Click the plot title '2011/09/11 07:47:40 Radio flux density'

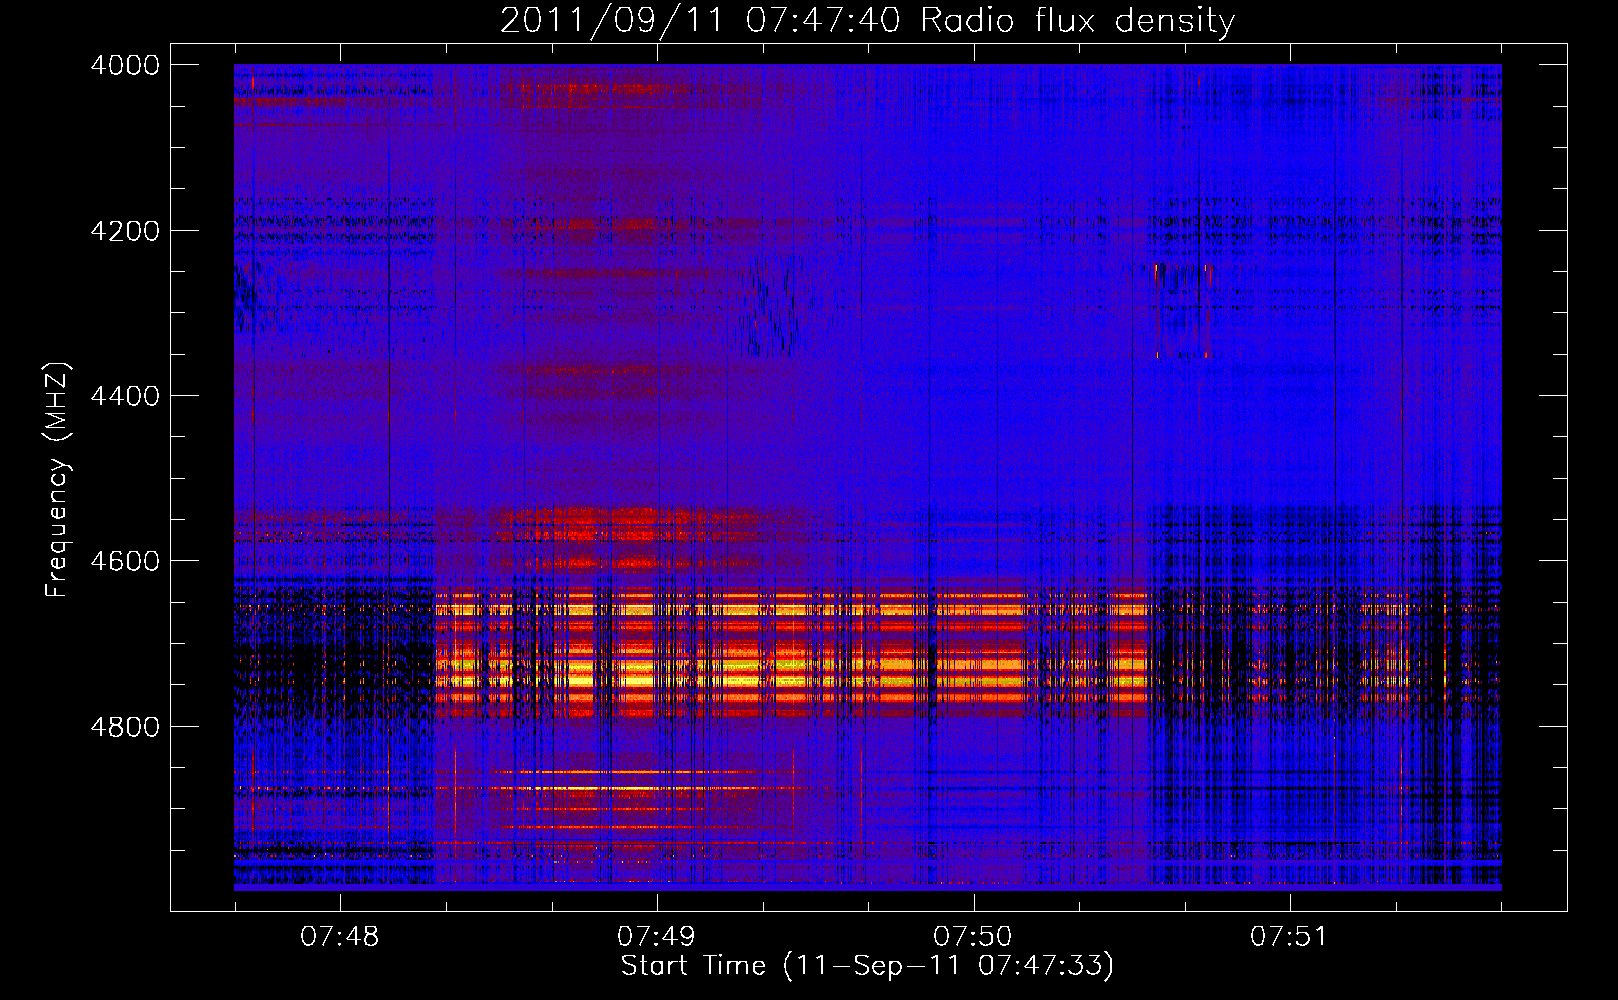tap(867, 21)
